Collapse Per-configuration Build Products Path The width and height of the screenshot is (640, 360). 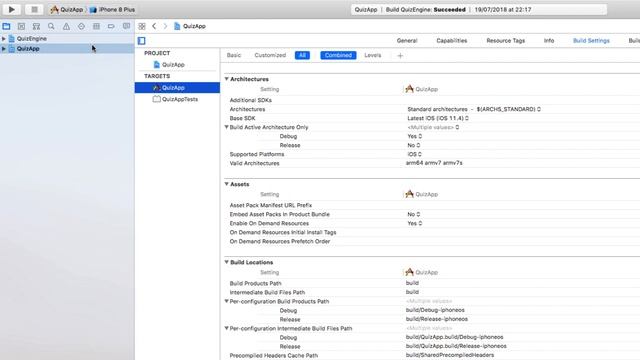(x=227, y=301)
